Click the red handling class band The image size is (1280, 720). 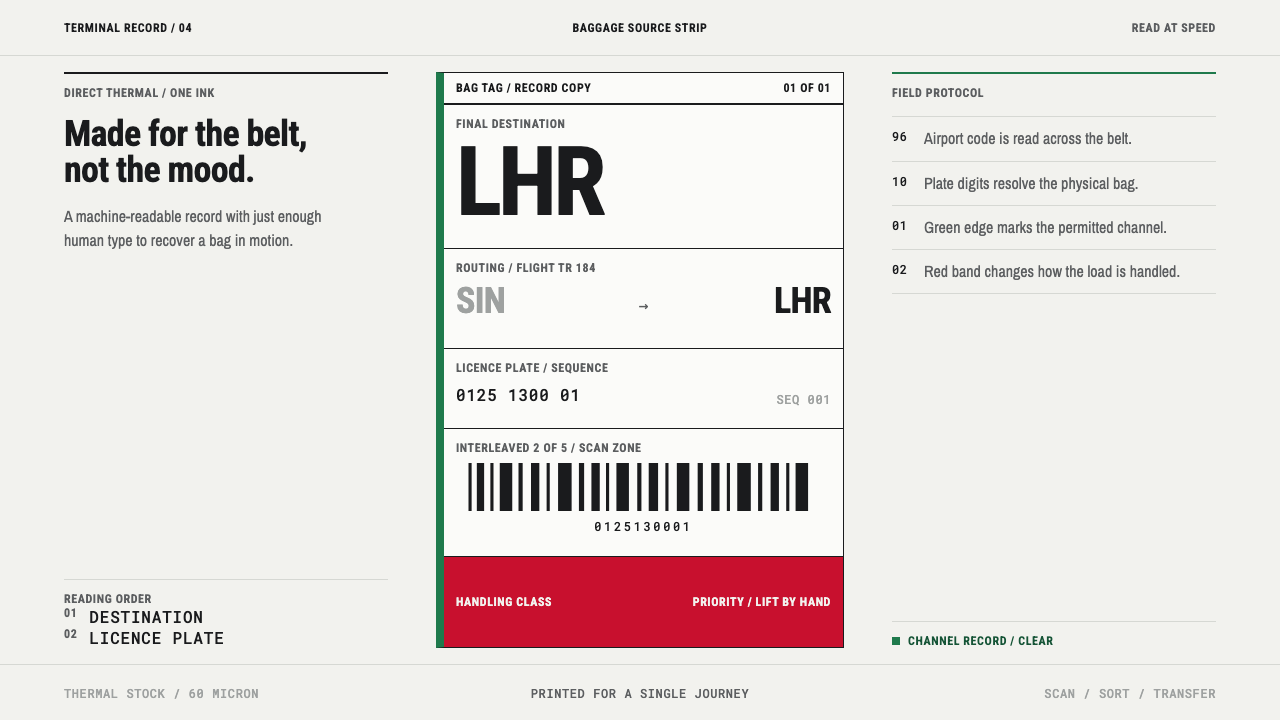pyautogui.click(x=643, y=602)
